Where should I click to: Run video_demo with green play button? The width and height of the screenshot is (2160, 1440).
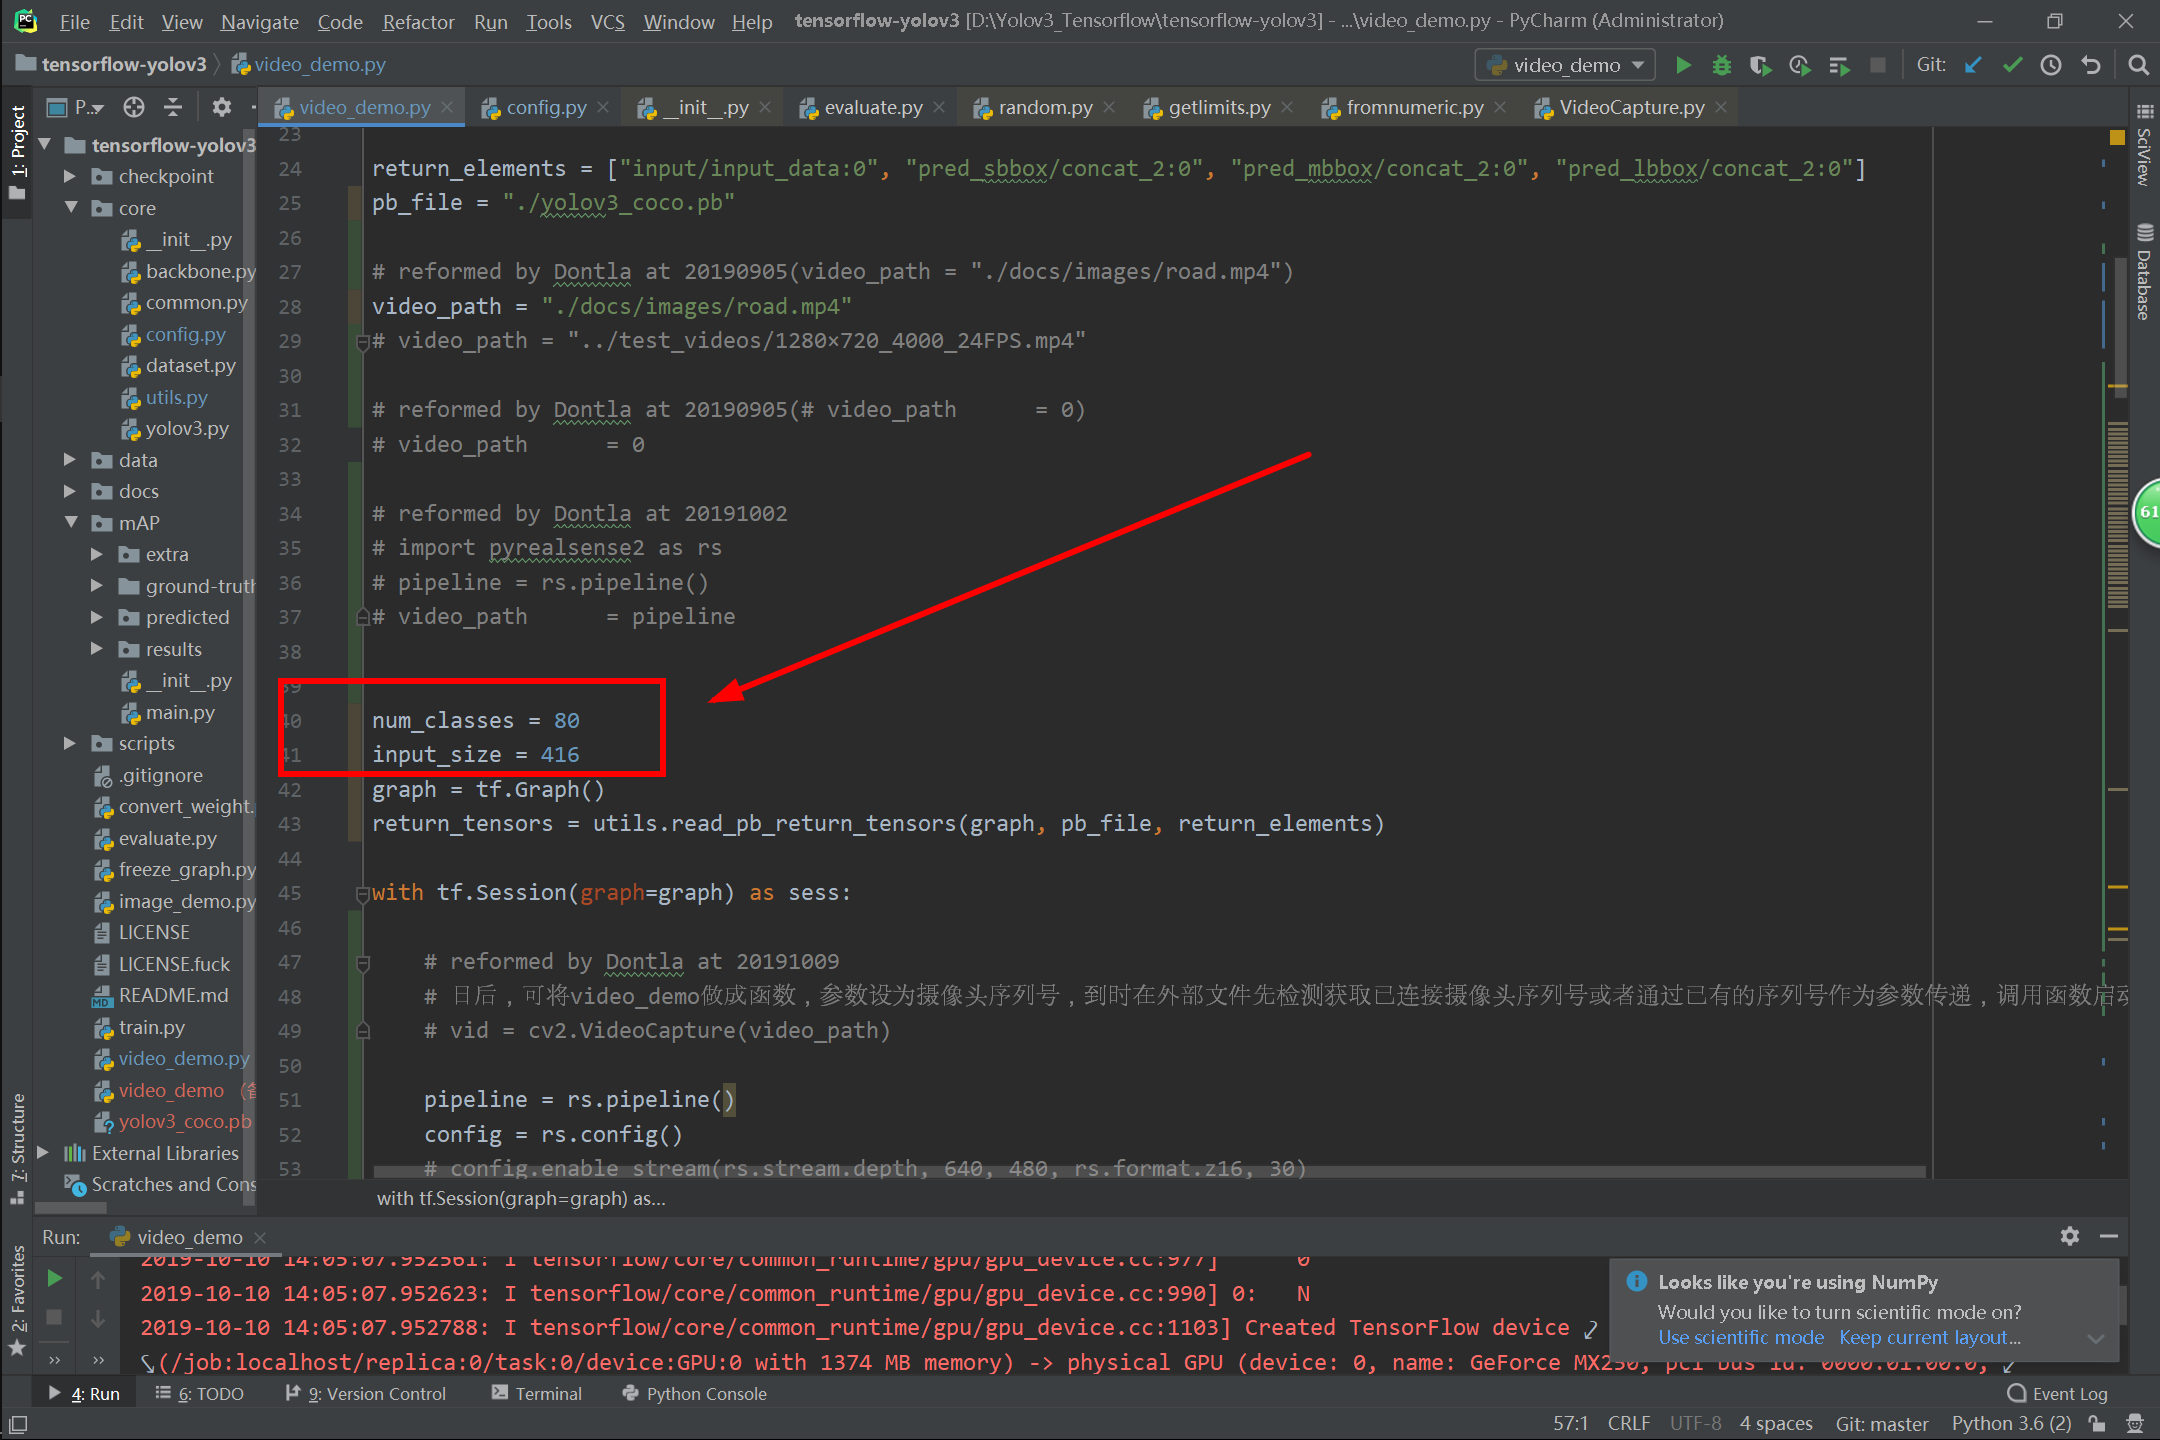[x=1683, y=65]
